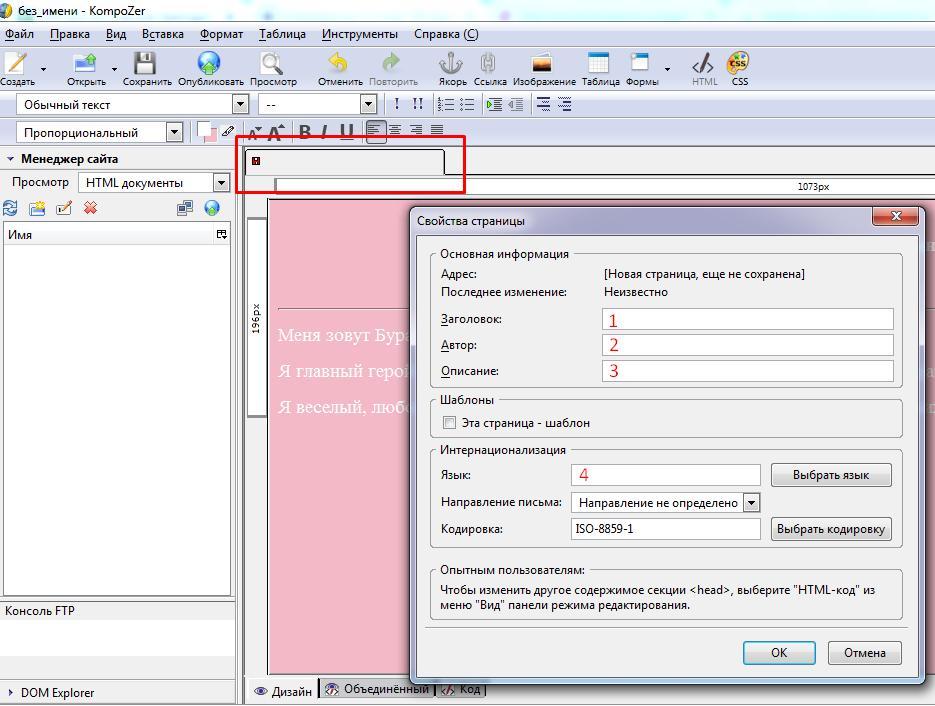Open the Пропорциональный font dropdown
Screen dimensions: 935x706
(174, 132)
